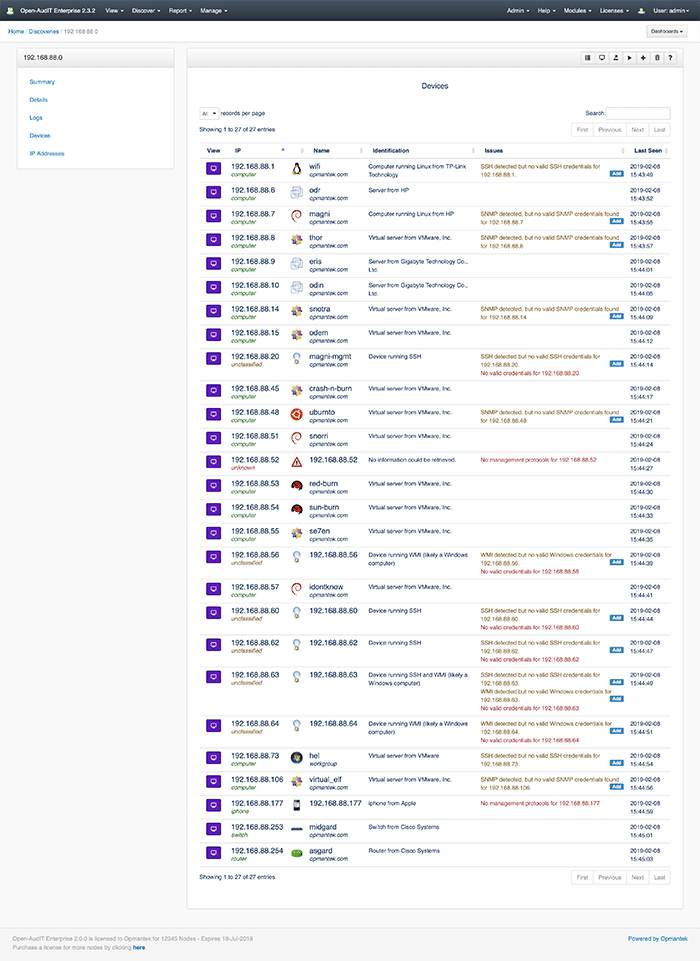Click Last in the bottom pagination

click(x=659, y=878)
